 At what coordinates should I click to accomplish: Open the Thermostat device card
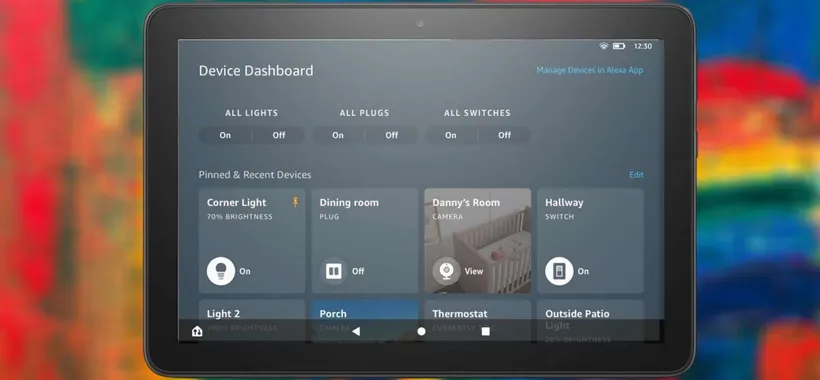(477, 320)
